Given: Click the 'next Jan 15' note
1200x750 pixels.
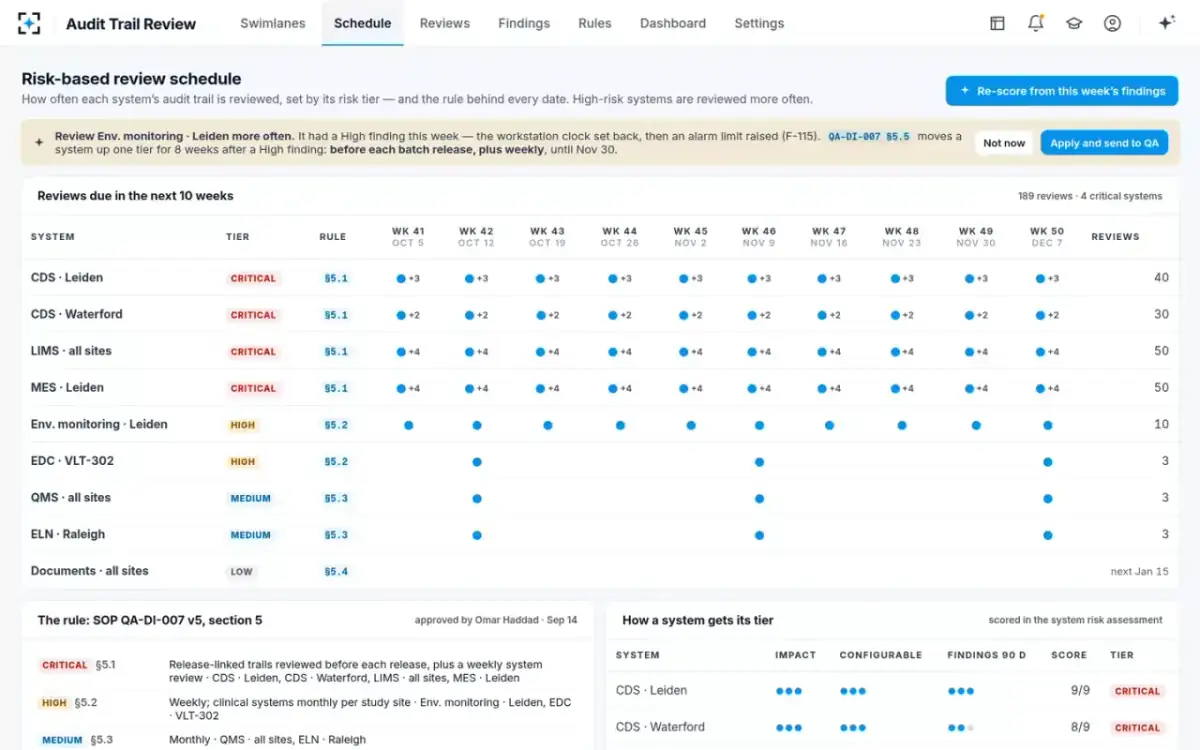Looking at the screenshot, I should point(1139,572).
